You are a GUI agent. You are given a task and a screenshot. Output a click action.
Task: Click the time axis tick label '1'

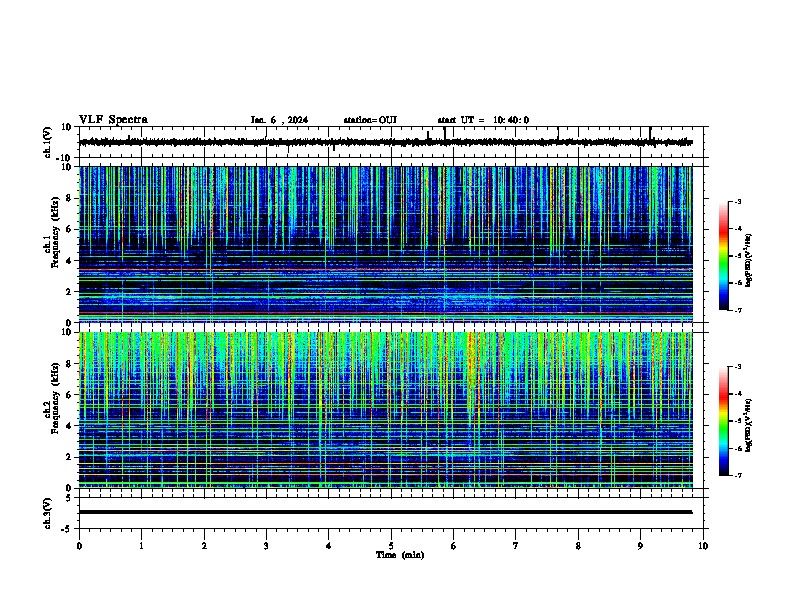pos(141,546)
